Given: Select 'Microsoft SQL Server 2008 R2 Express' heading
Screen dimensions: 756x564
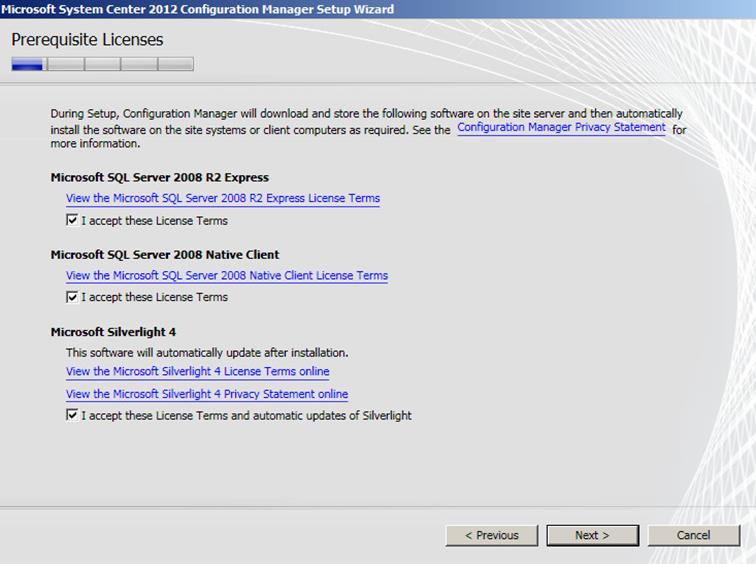Looking at the screenshot, I should click(x=160, y=177).
